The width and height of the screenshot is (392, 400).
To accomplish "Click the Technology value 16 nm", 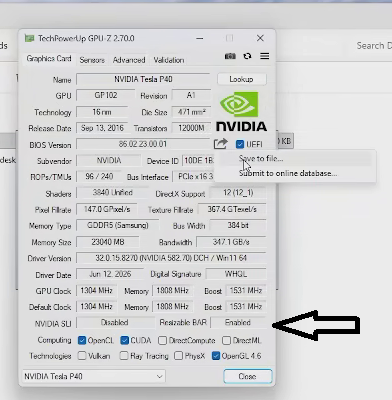I will [x=102, y=112].
